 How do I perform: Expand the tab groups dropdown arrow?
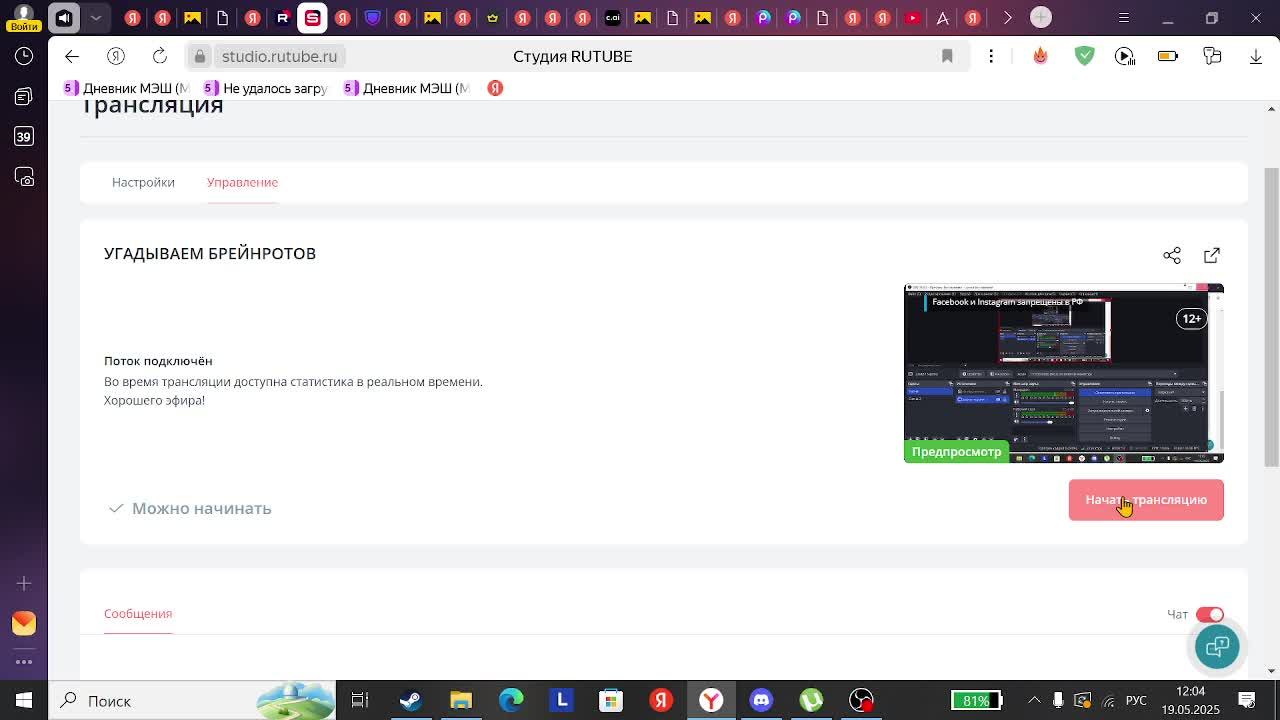coord(96,18)
